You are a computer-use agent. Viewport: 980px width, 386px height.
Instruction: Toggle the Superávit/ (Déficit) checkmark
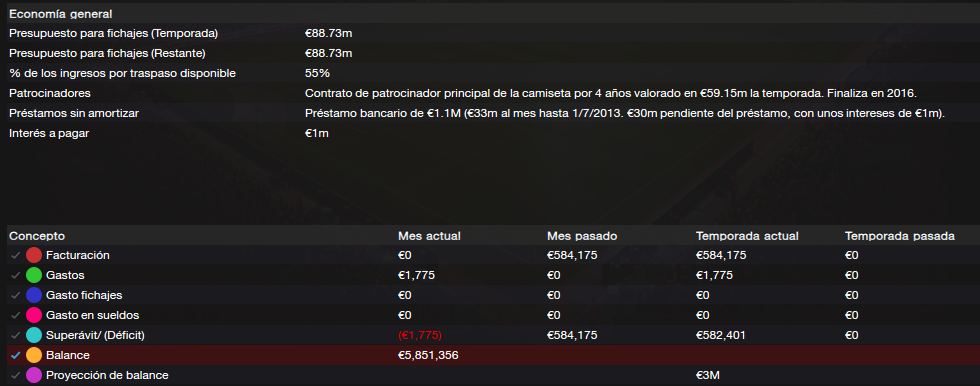click(x=15, y=335)
